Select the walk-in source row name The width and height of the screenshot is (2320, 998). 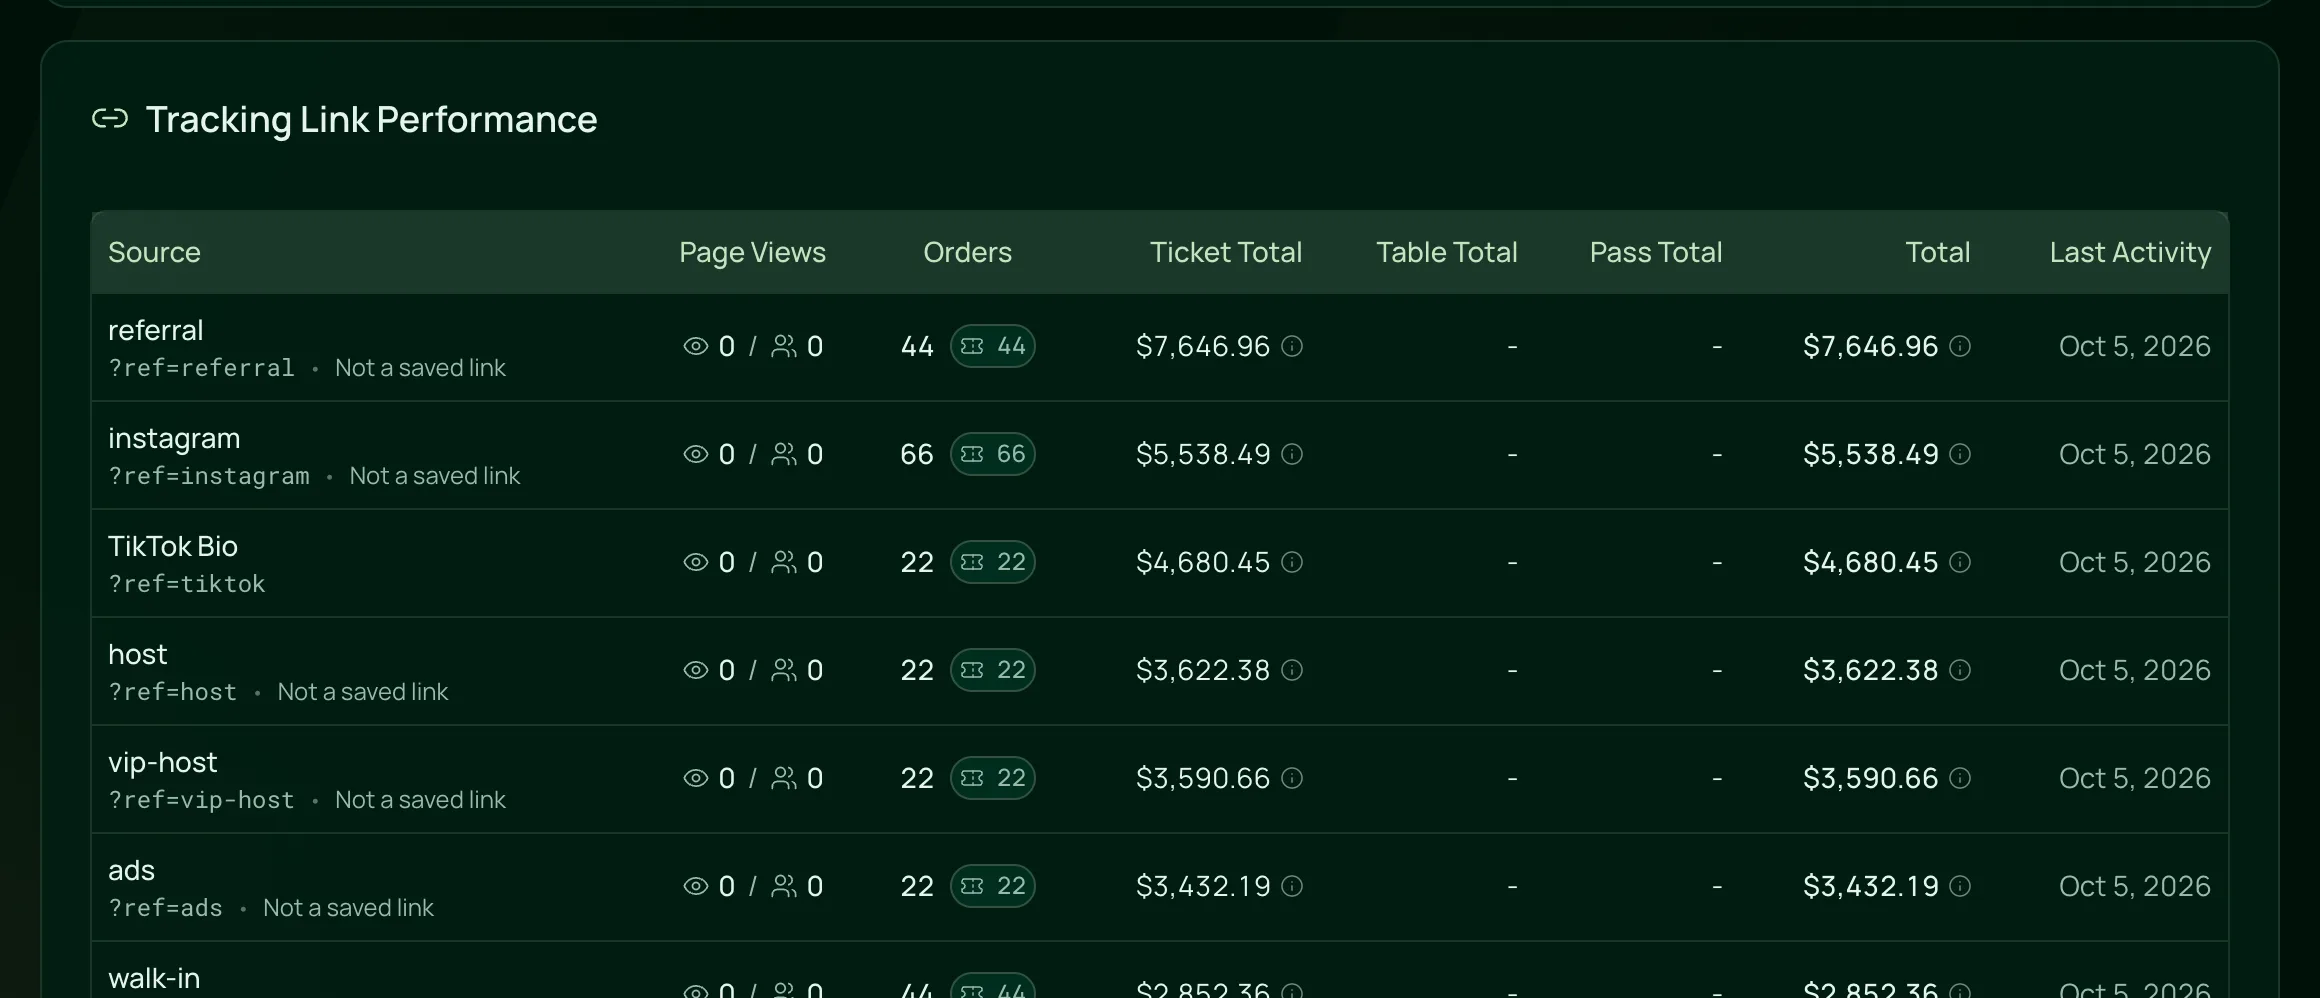(x=154, y=978)
